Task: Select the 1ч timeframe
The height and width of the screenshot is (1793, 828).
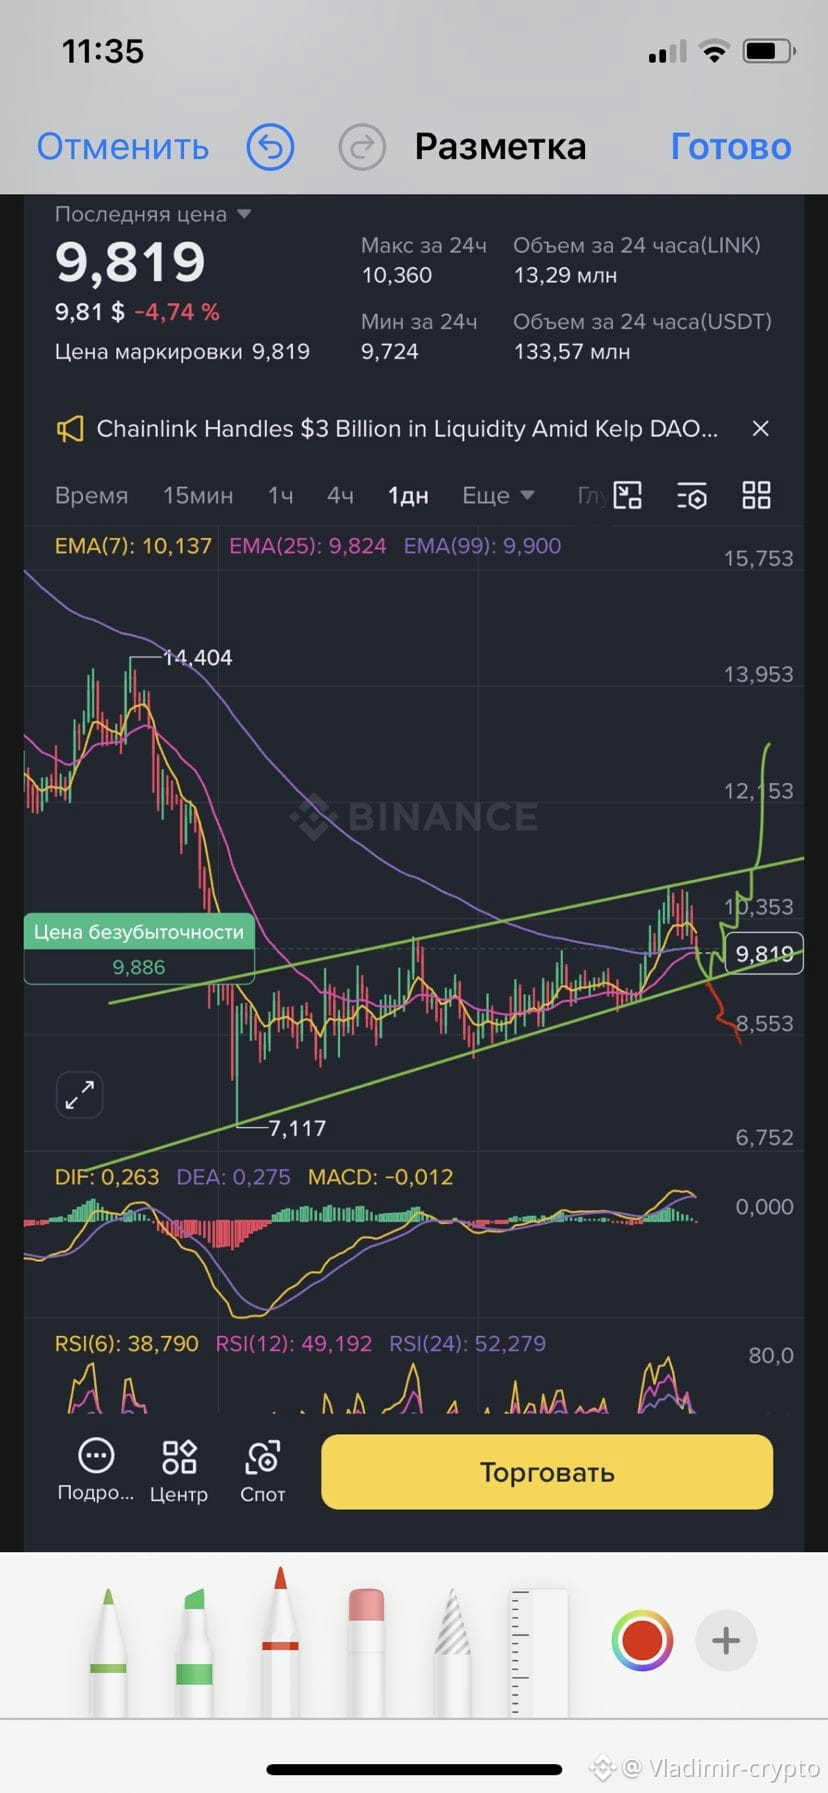Action: pyautogui.click(x=280, y=496)
